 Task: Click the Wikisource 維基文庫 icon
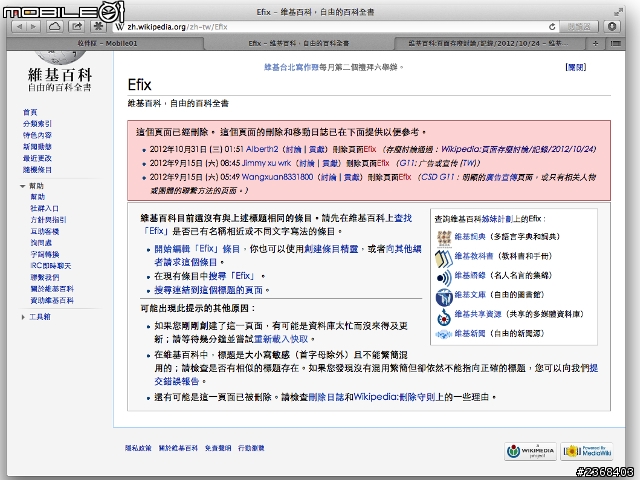[x=444, y=297]
